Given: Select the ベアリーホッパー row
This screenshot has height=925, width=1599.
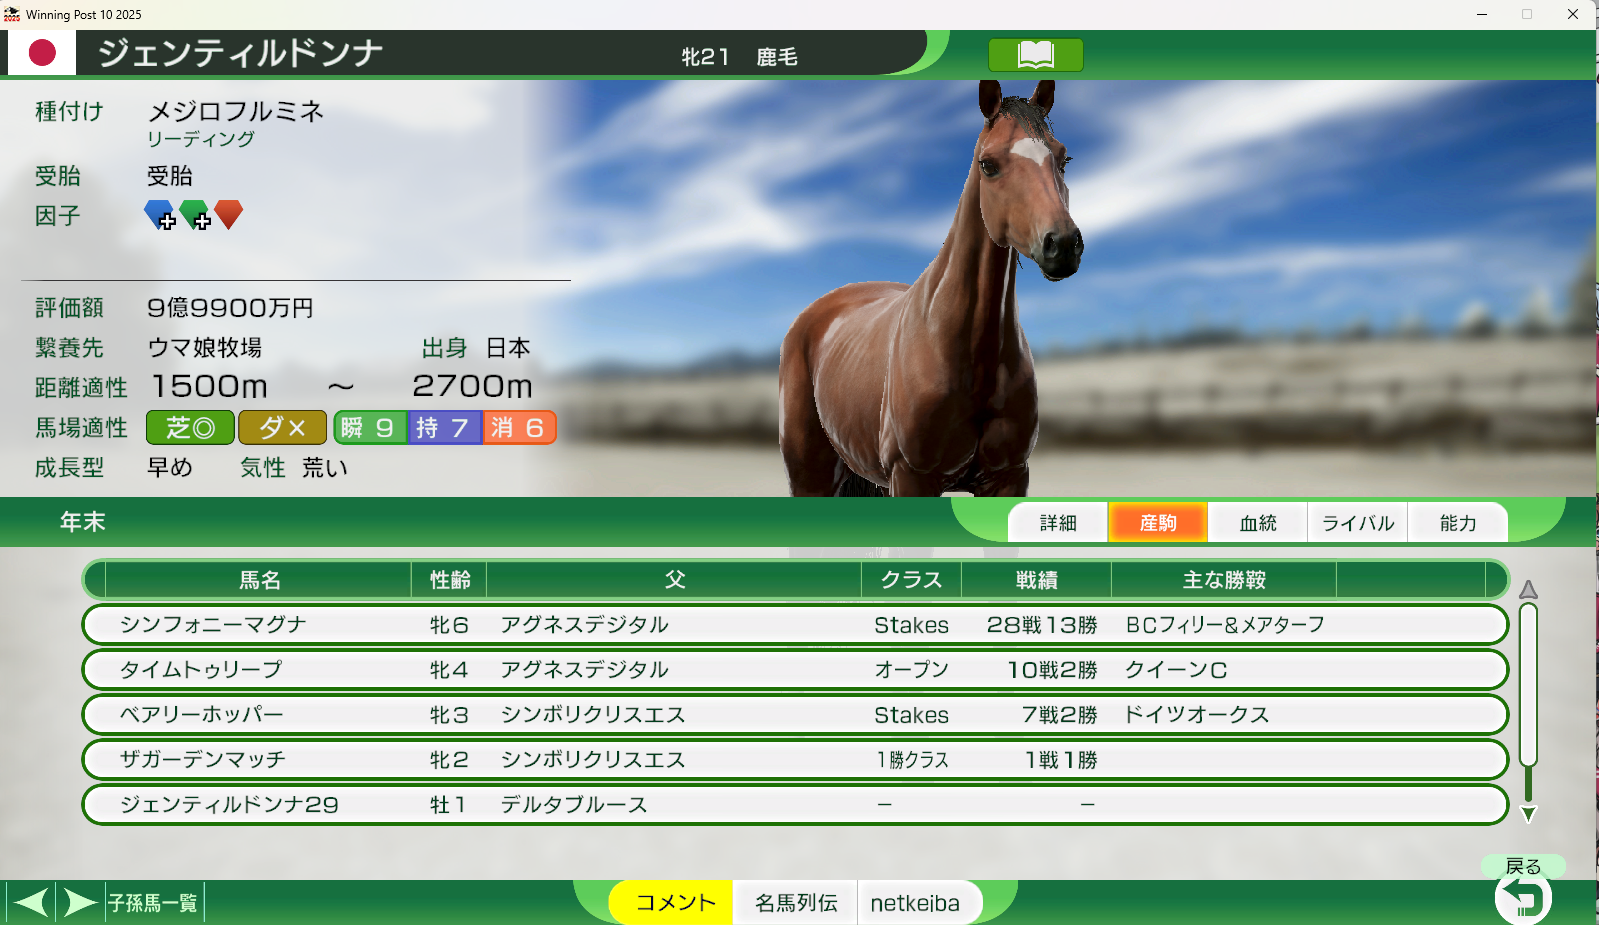Looking at the screenshot, I should 795,715.
